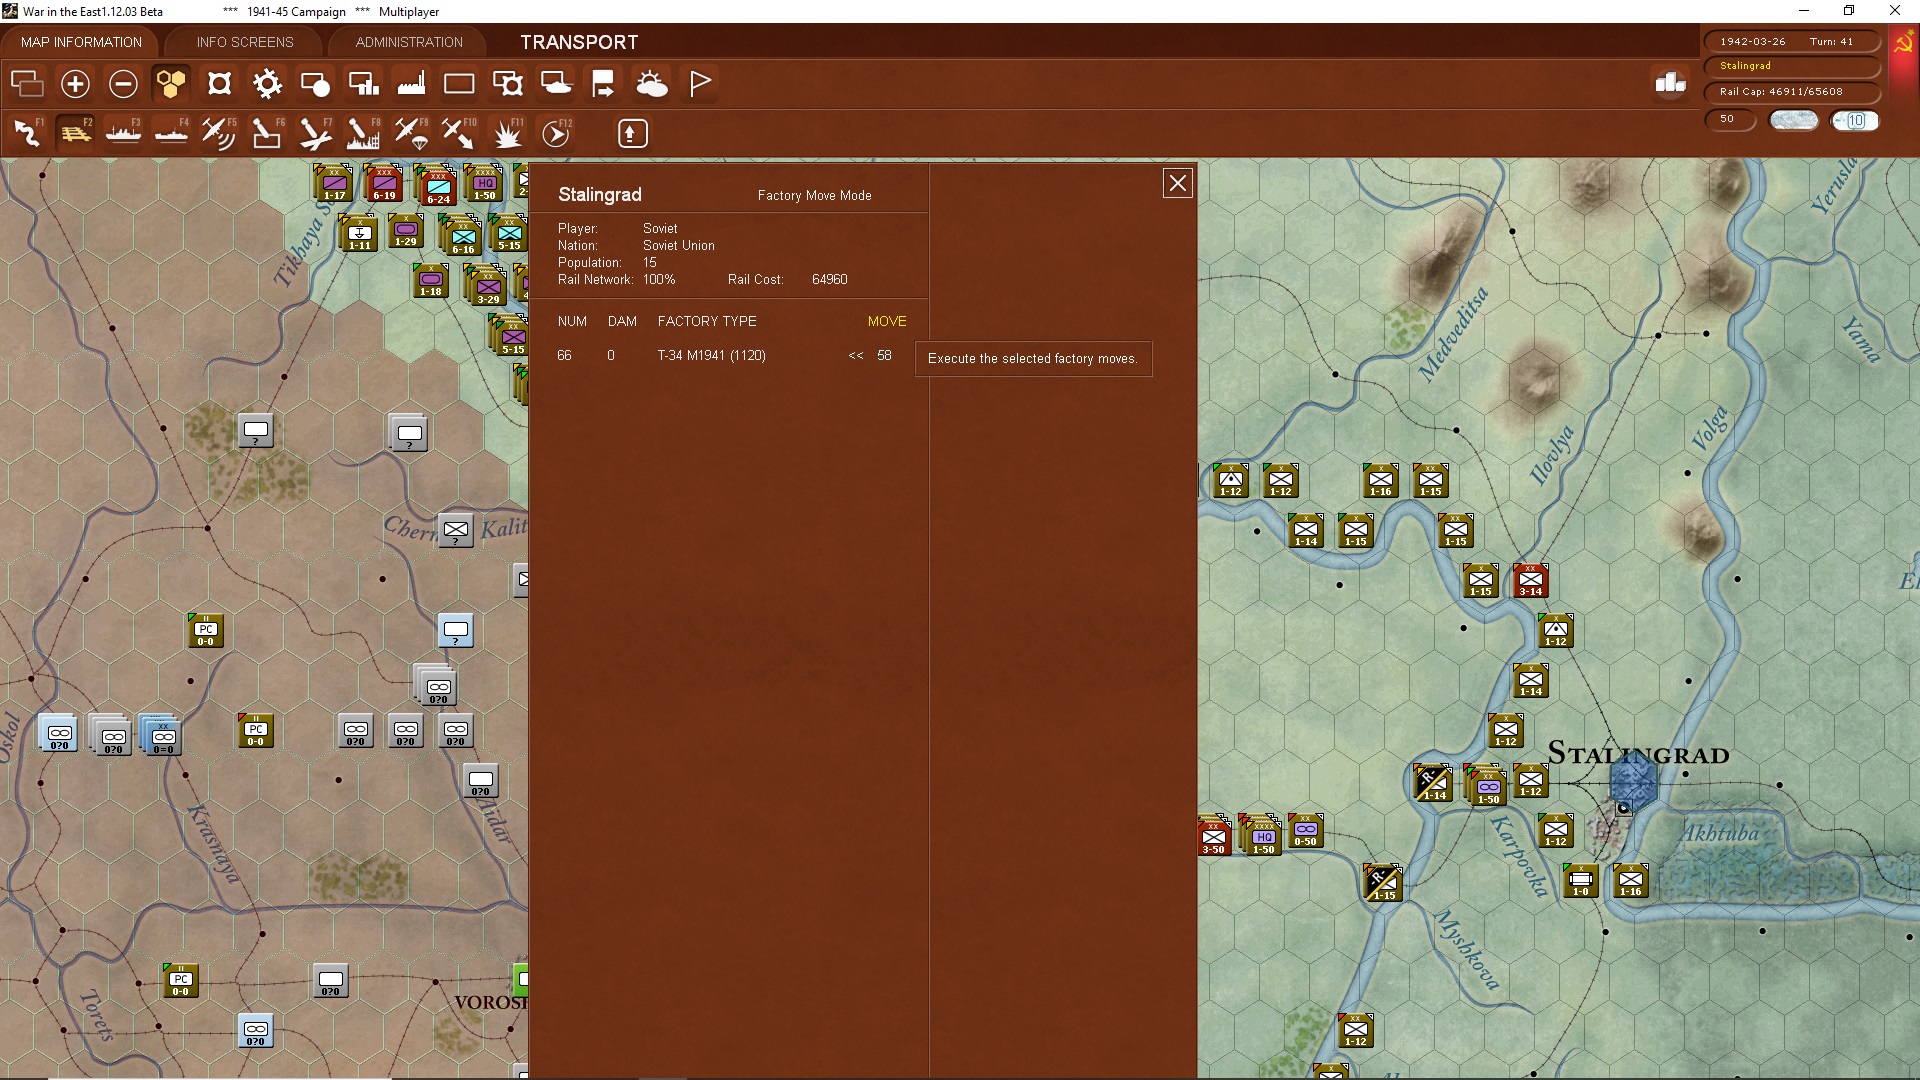Toggle the F2 rail mode icon
1920x1080 pixels.
pyautogui.click(x=75, y=133)
